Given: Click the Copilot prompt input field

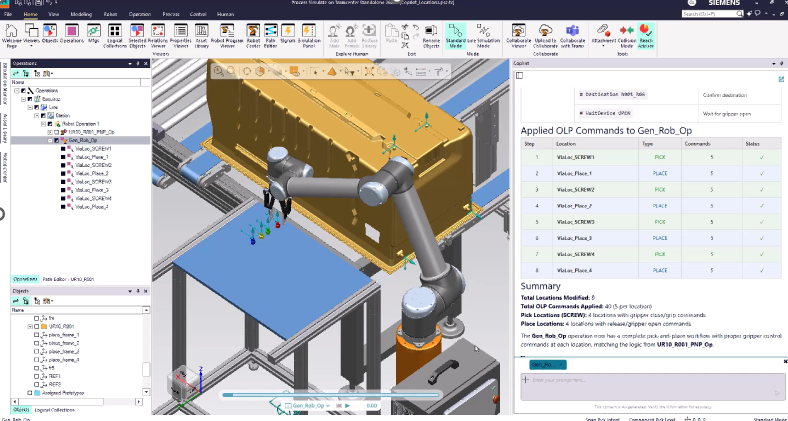Looking at the screenshot, I should coord(653,386).
